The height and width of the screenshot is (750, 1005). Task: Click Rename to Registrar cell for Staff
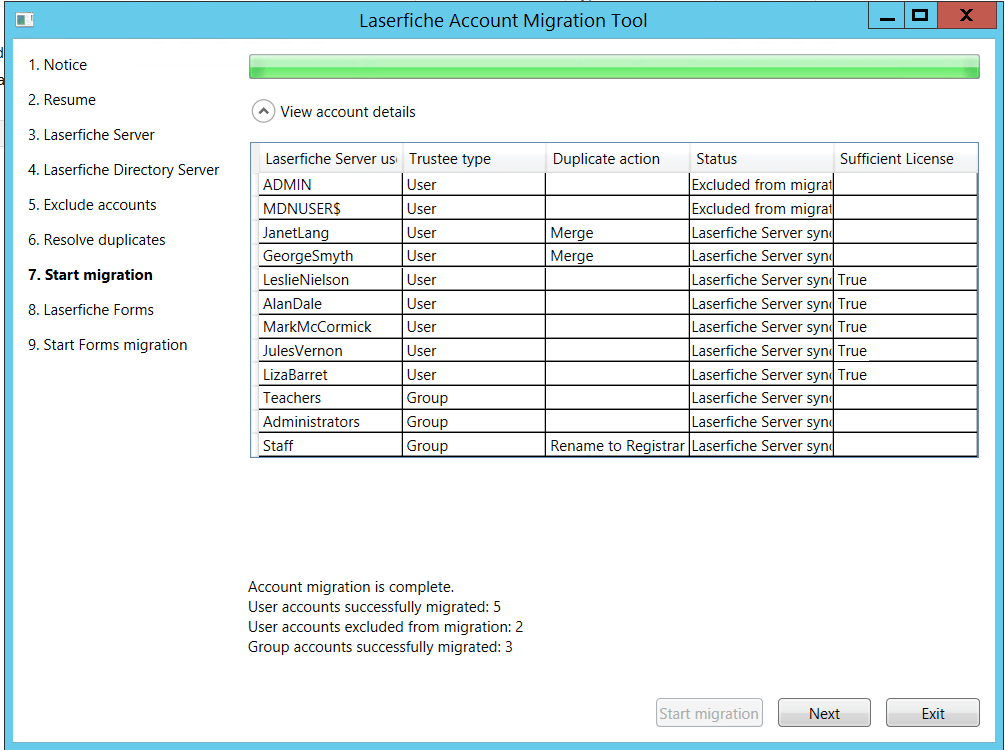pos(617,446)
